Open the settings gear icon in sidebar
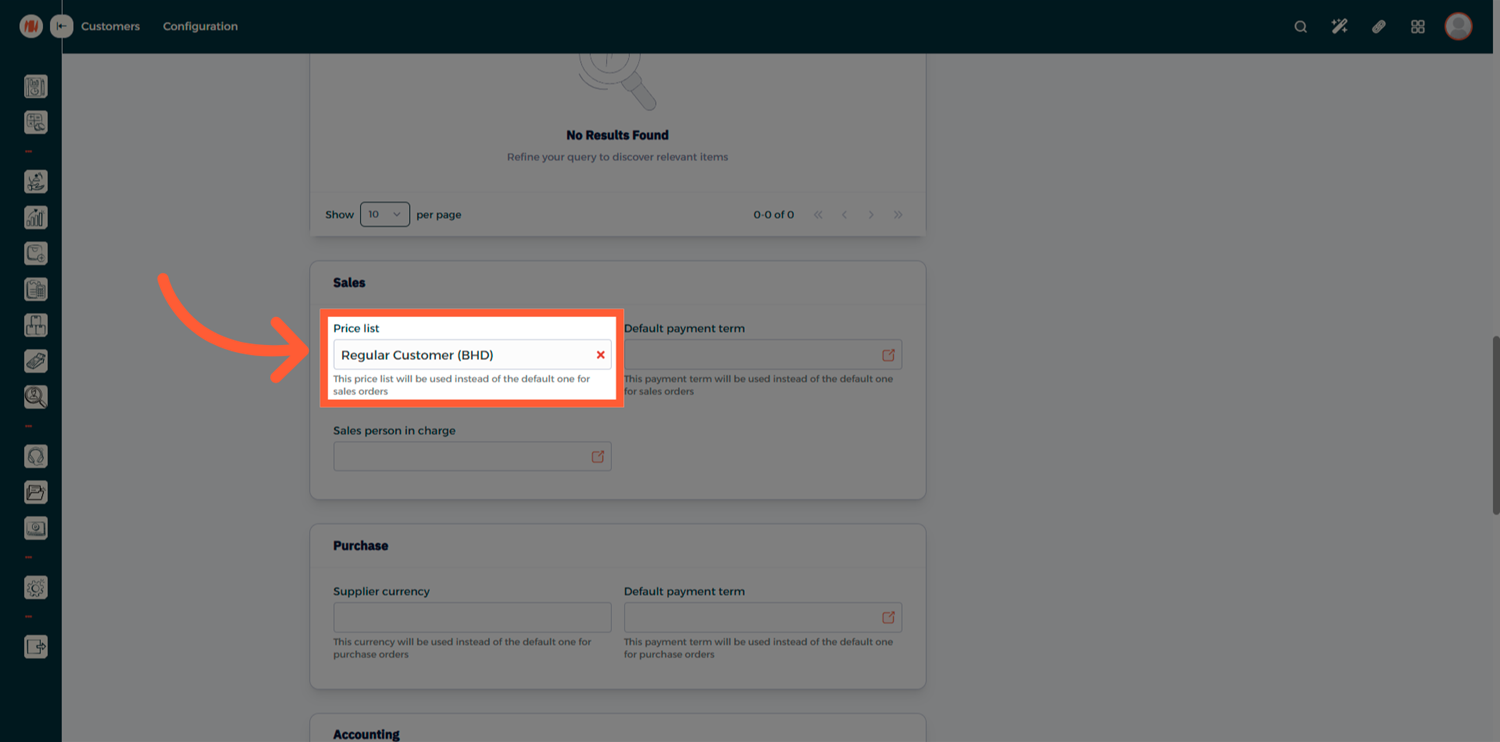 tap(36, 588)
